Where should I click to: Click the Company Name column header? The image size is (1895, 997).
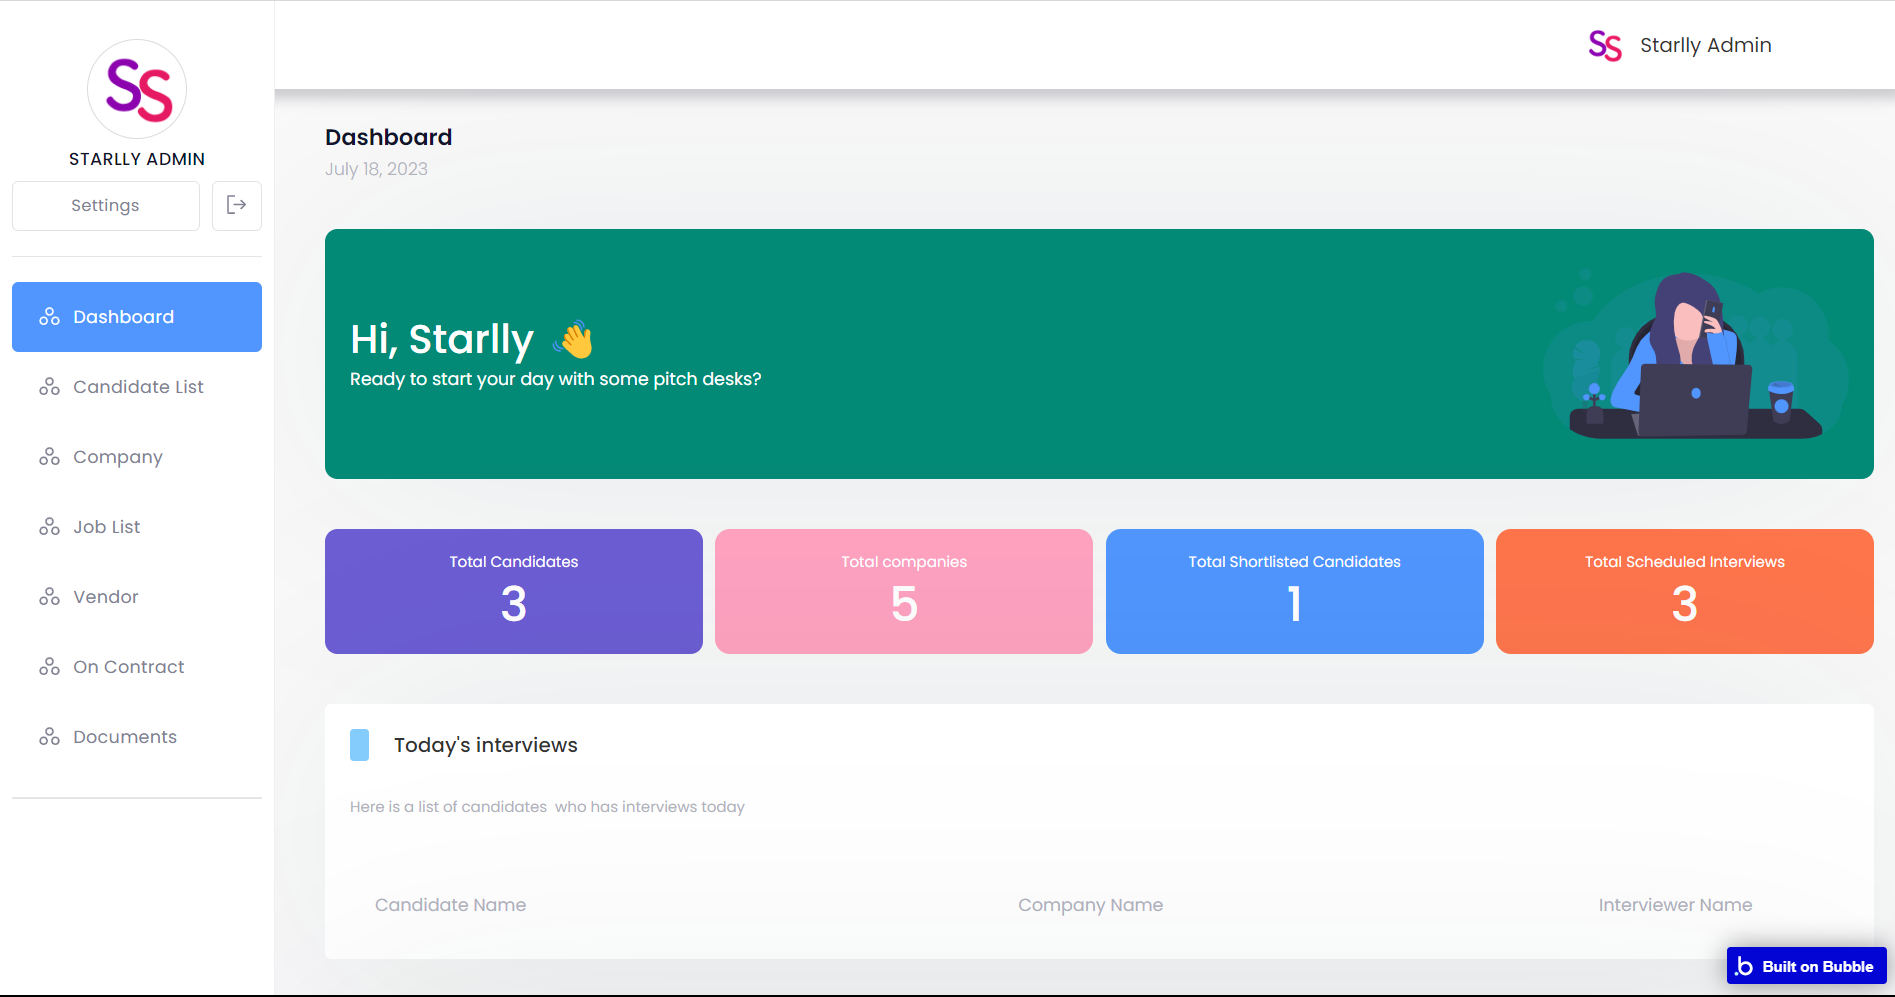coord(1090,905)
